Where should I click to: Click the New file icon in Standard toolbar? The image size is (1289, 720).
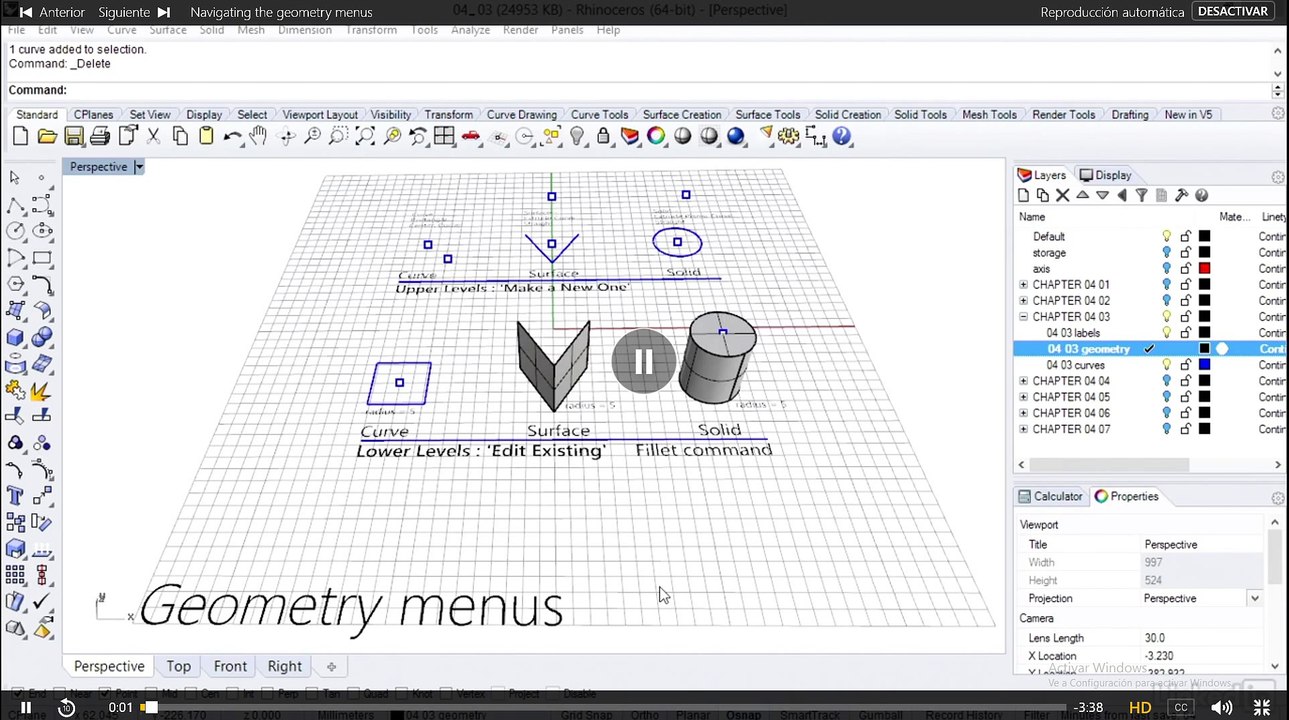19,136
